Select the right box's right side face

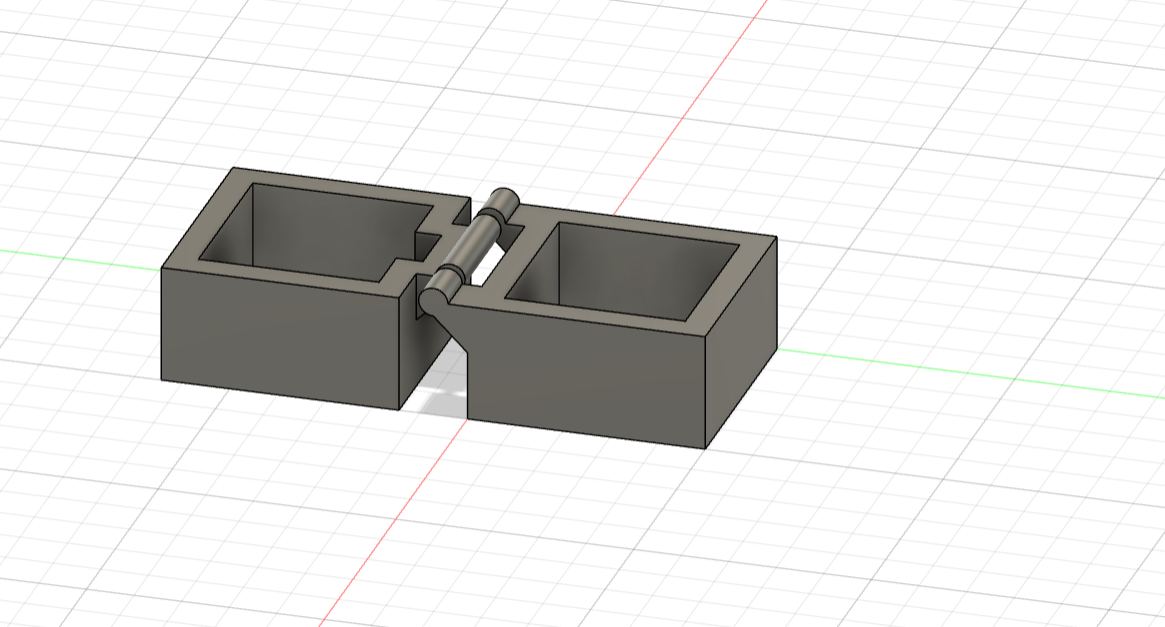(x=741, y=341)
